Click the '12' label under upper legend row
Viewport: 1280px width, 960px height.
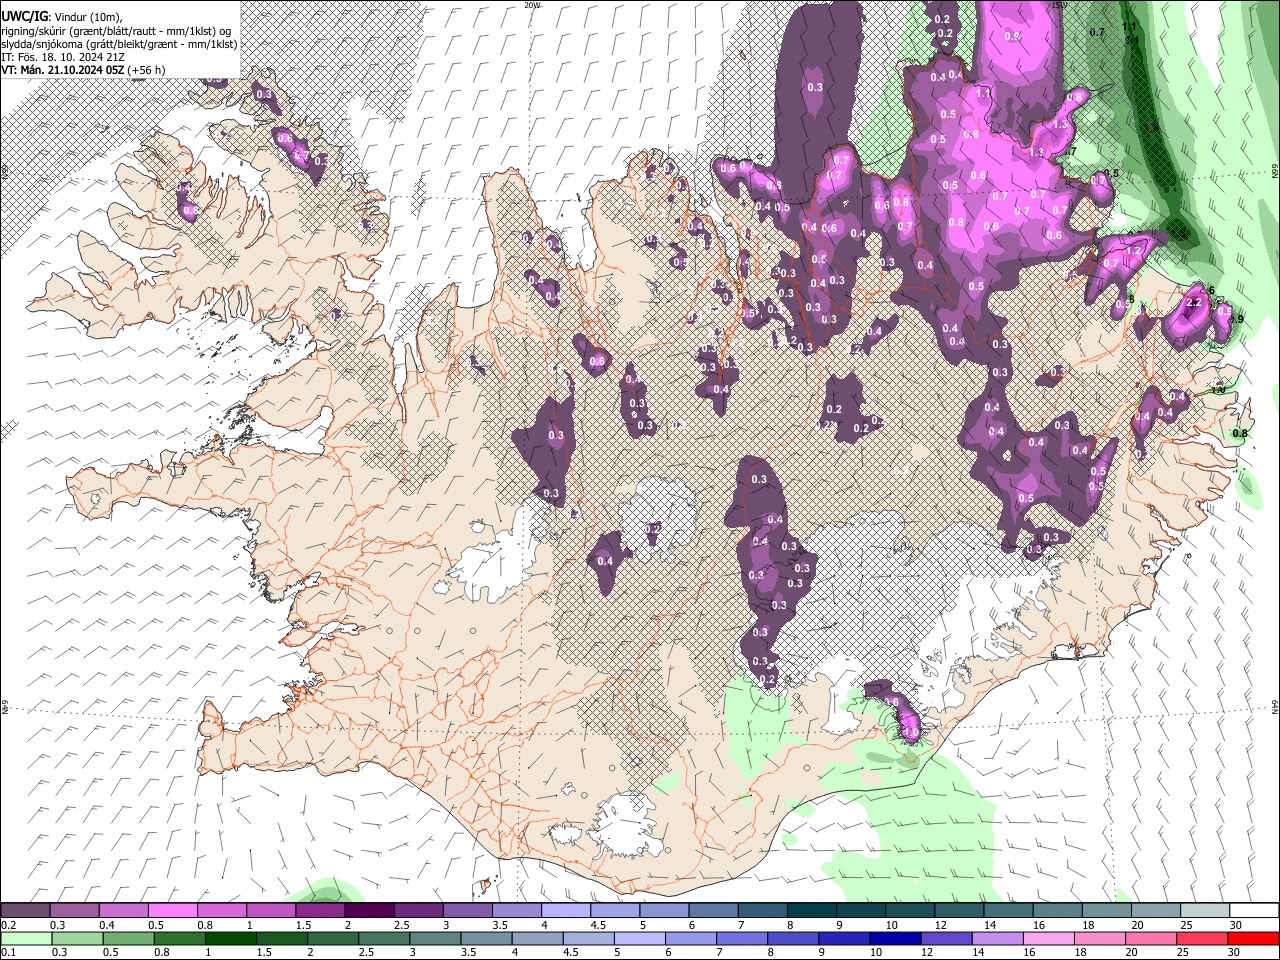click(x=940, y=925)
